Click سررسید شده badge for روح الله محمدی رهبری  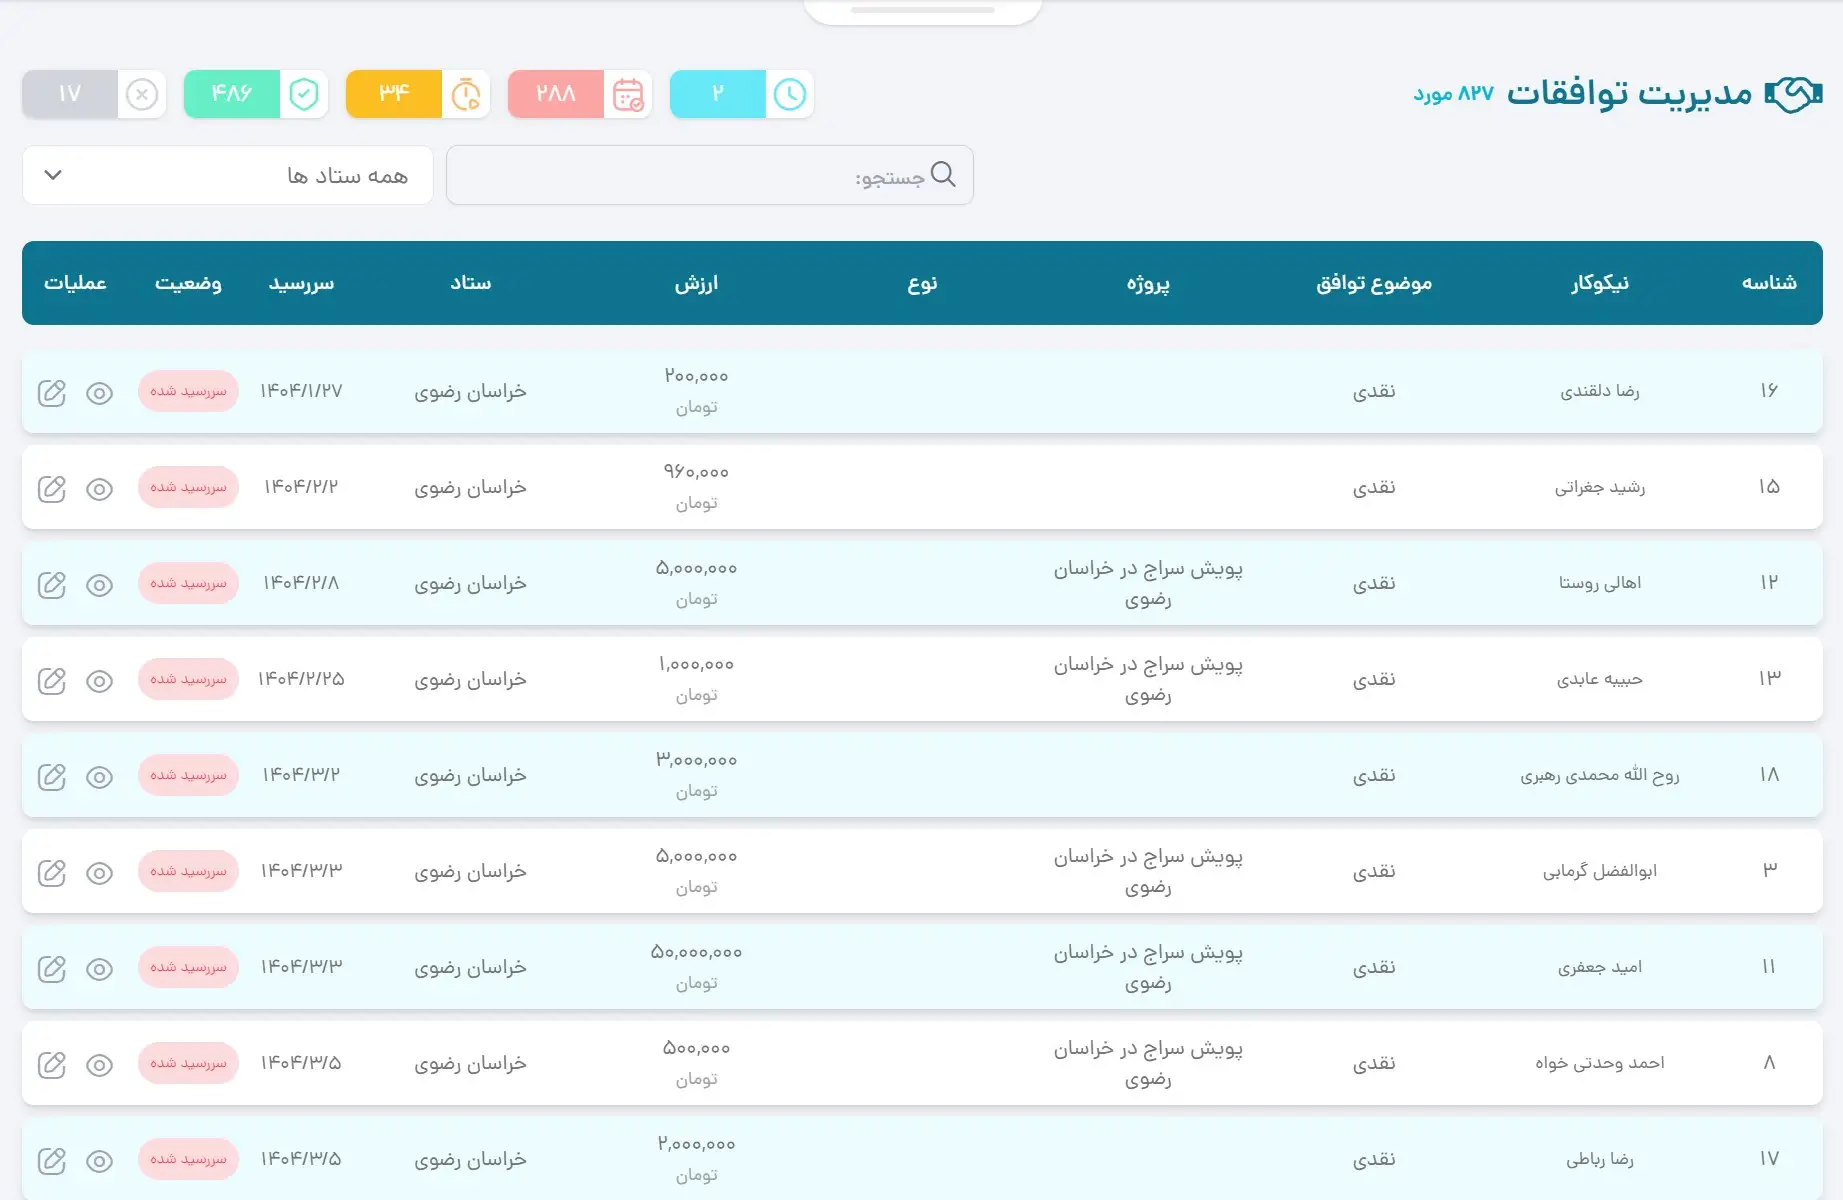coord(188,775)
